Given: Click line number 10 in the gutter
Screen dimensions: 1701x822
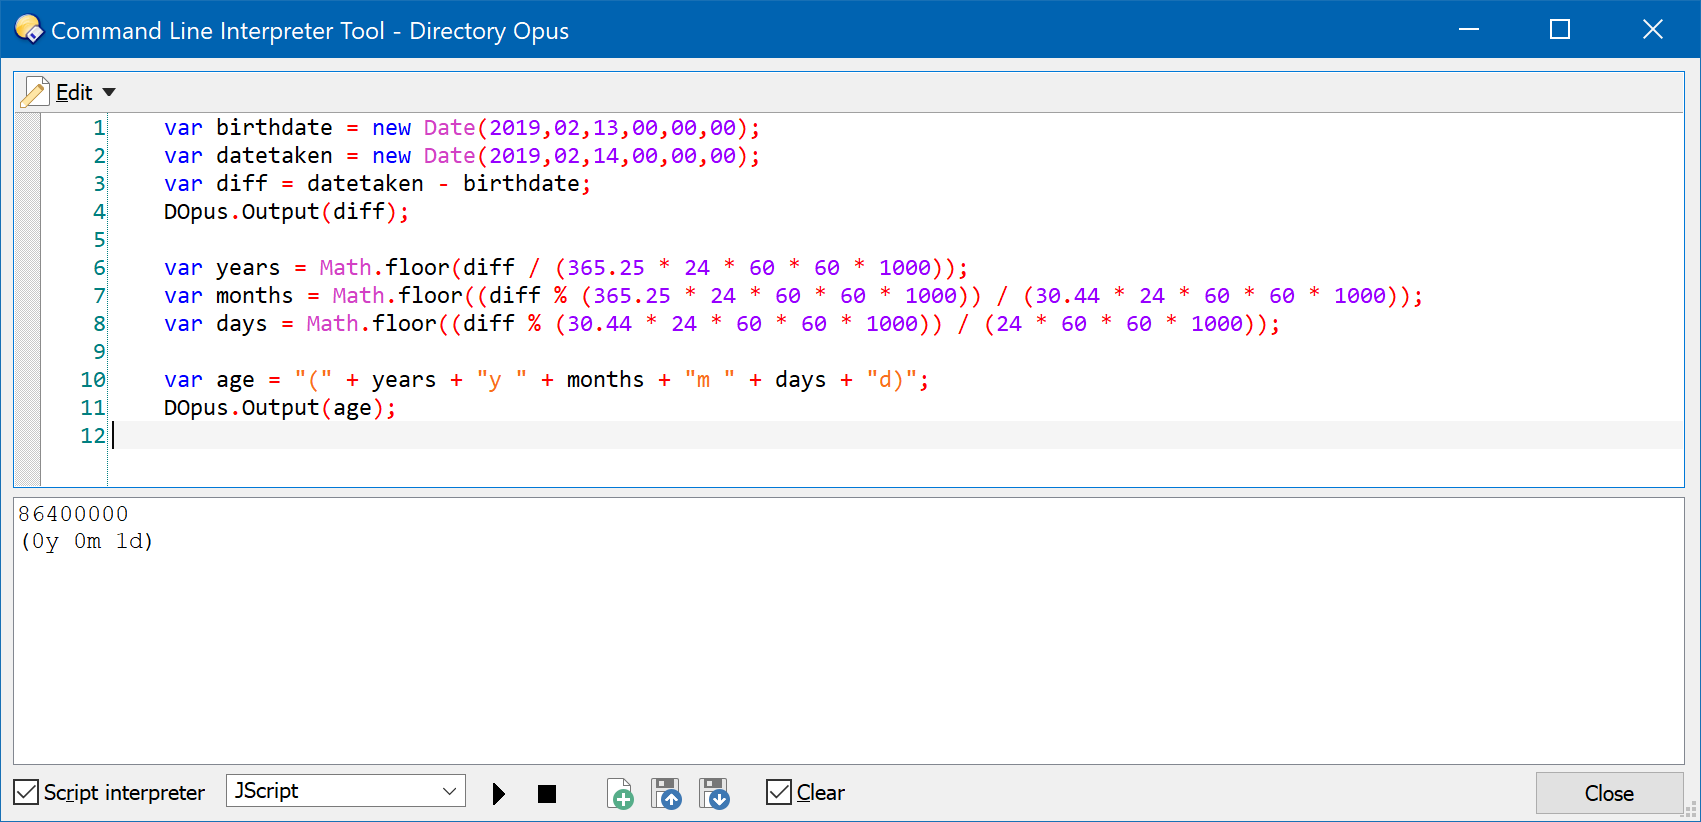Looking at the screenshot, I should pyautogui.click(x=93, y=380).
